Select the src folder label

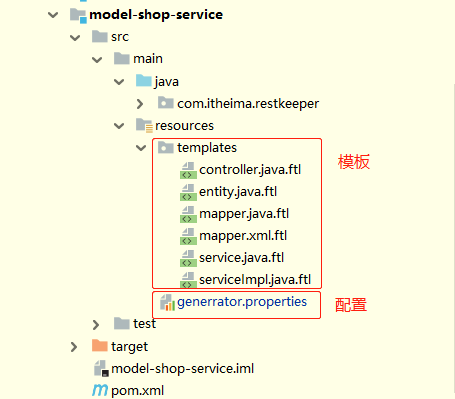[120, 37]
